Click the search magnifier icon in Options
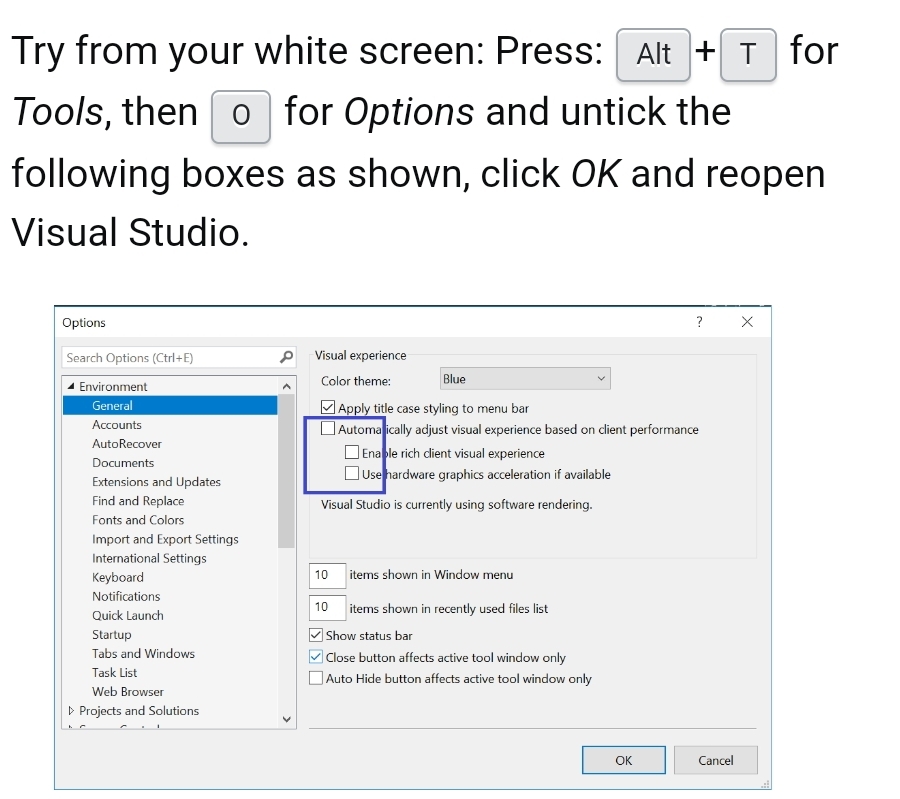Screen dimensions: 900x799 tap(286, 357)
